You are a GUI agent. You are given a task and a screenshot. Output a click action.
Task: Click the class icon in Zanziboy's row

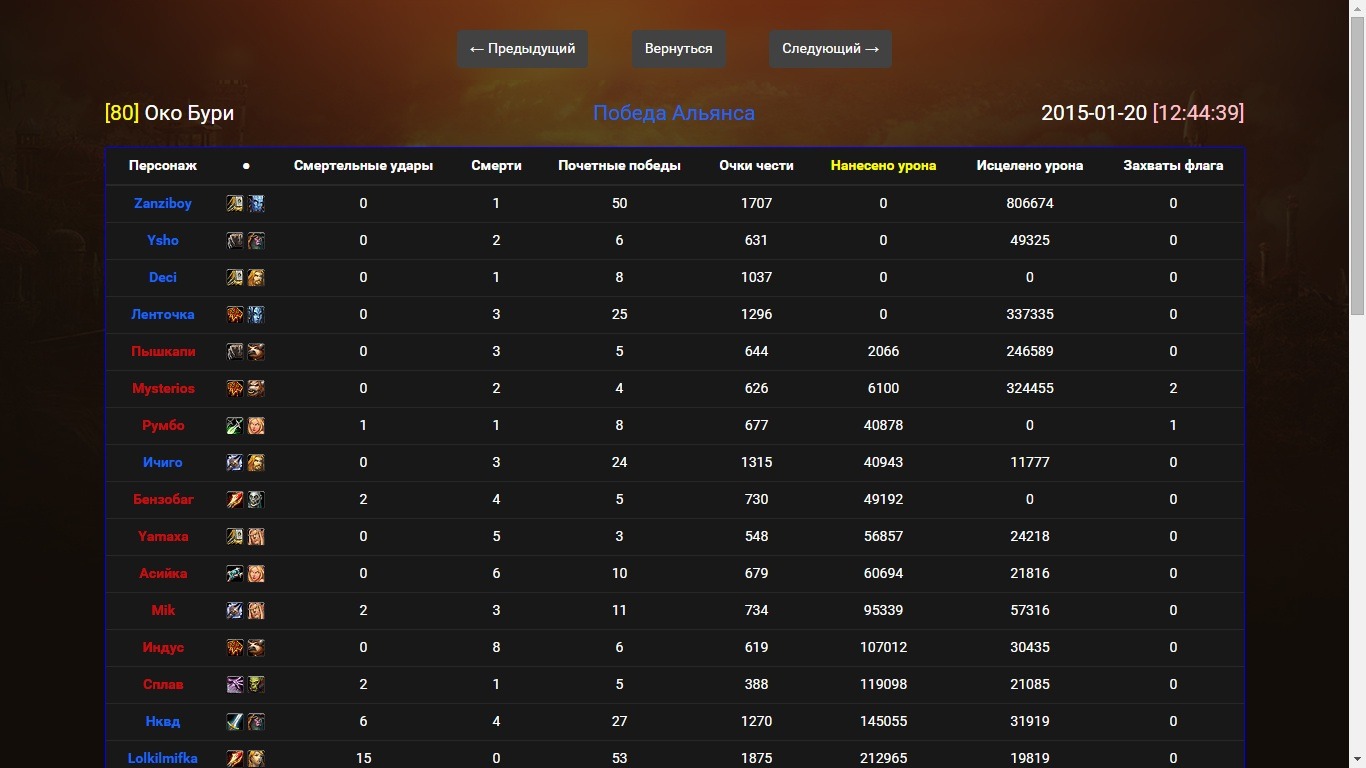pyautogui.click(x=235, y=204)
